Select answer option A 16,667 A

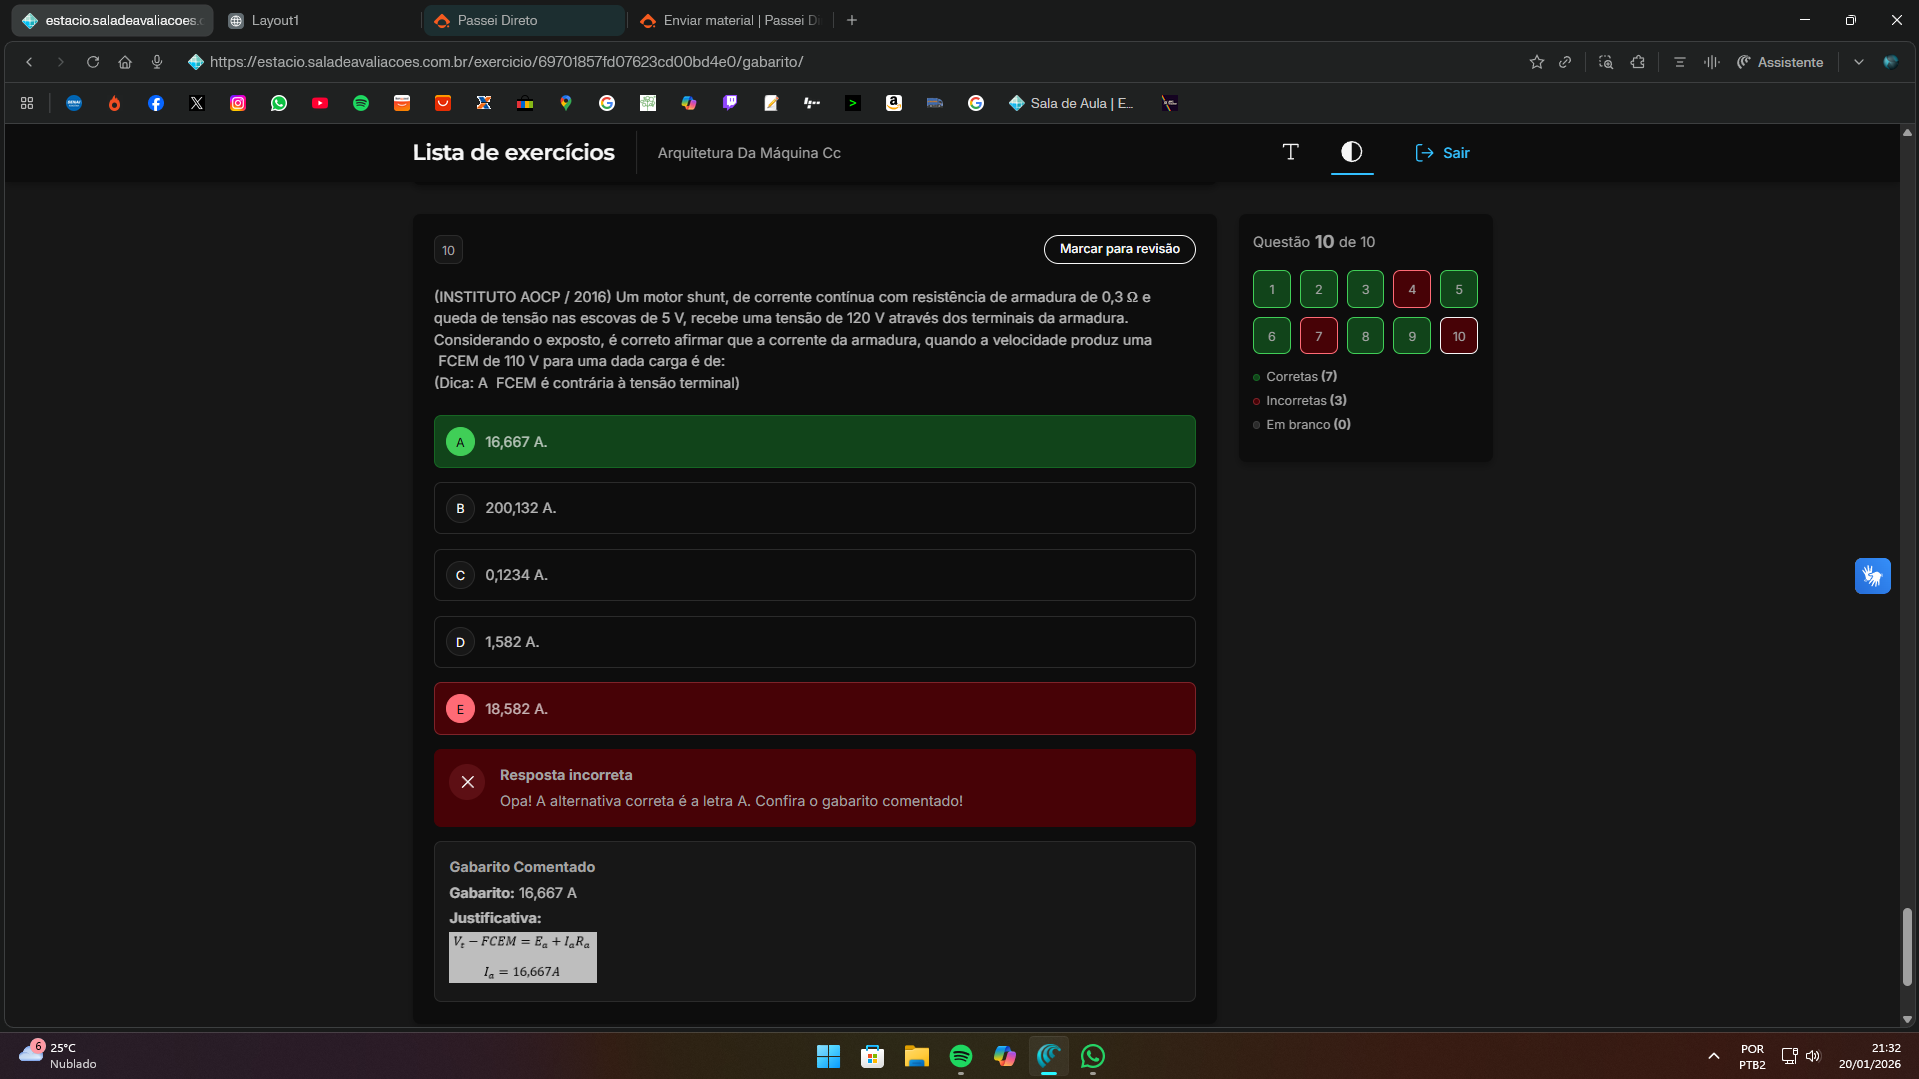tap(814, 442)
